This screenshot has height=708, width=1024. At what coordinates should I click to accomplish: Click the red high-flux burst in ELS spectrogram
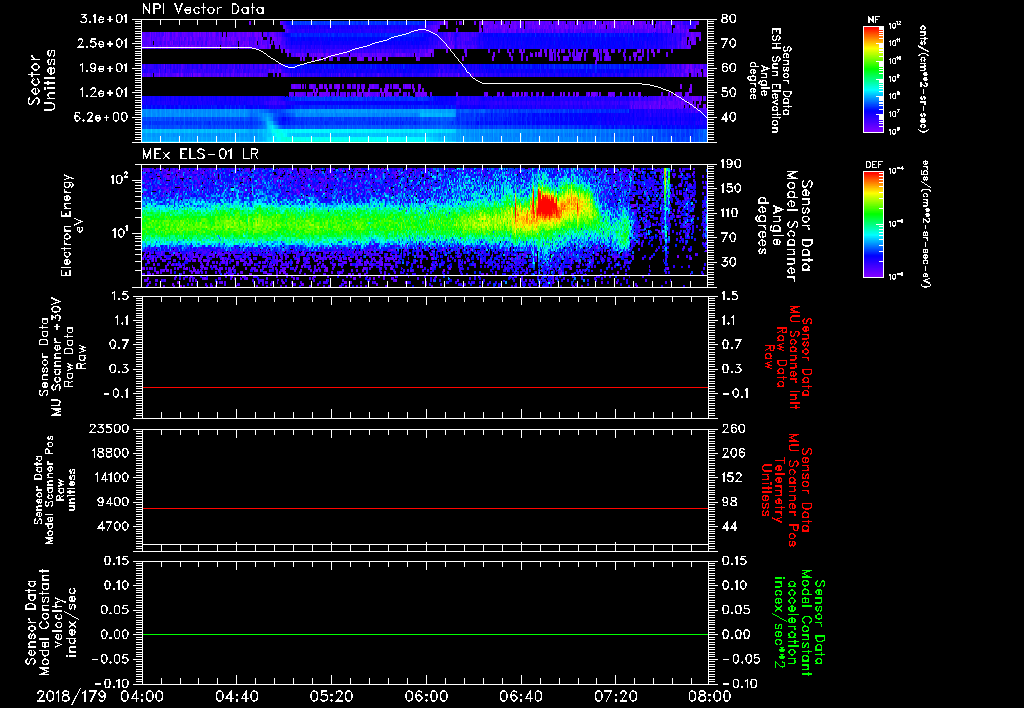coord(546,204)
